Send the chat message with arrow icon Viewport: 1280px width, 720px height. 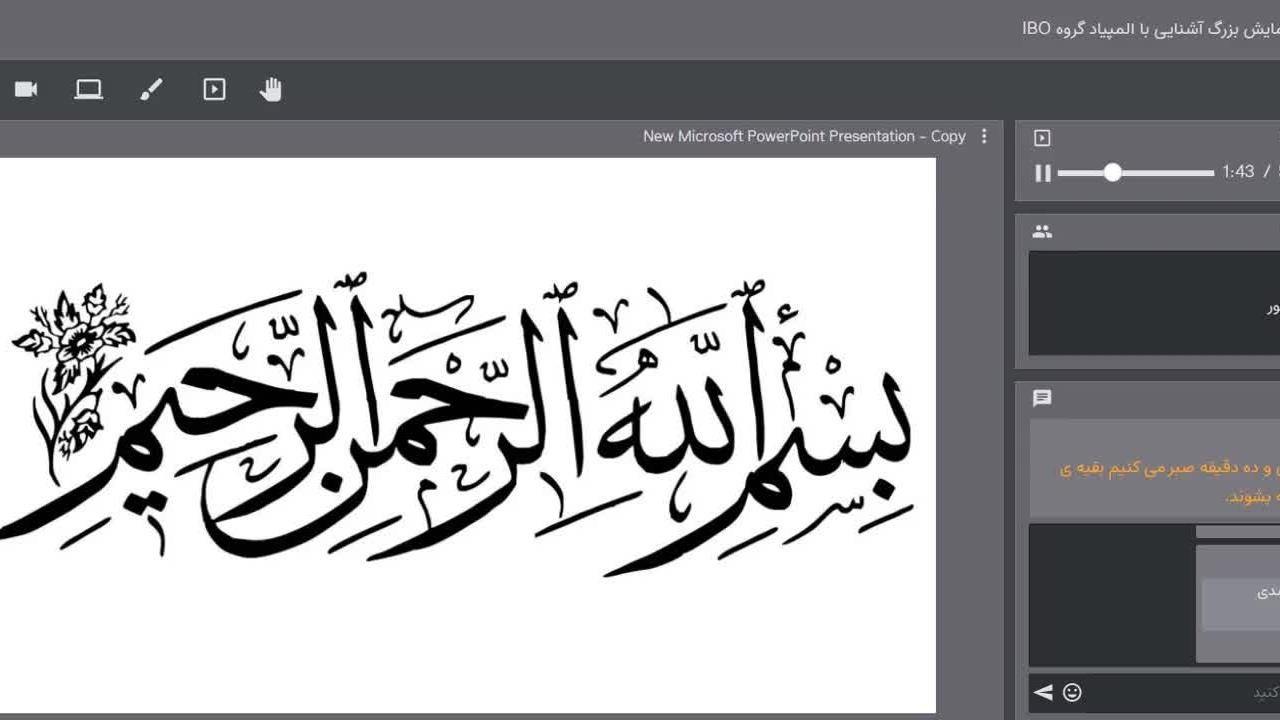click(x=1043, y=692)
